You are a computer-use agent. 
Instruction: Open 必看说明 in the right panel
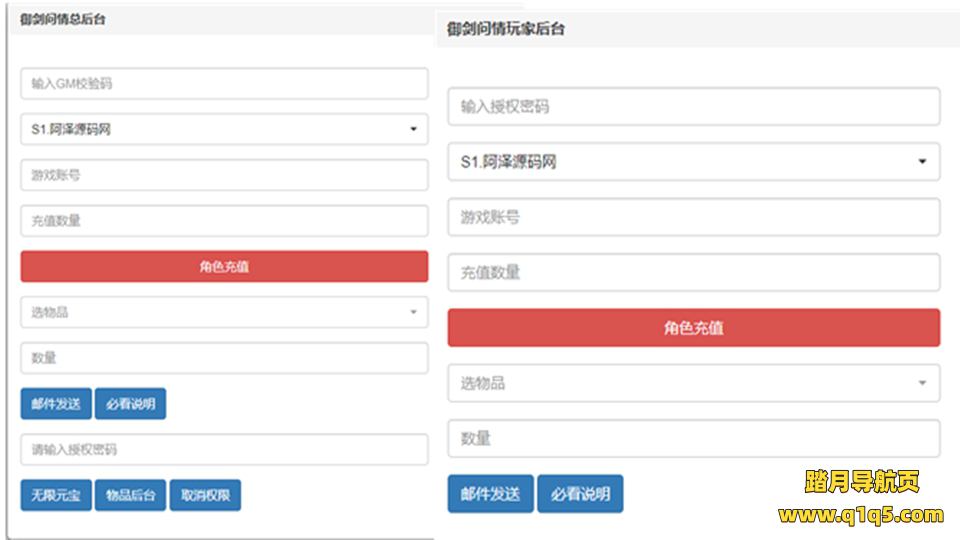point(580,494)
